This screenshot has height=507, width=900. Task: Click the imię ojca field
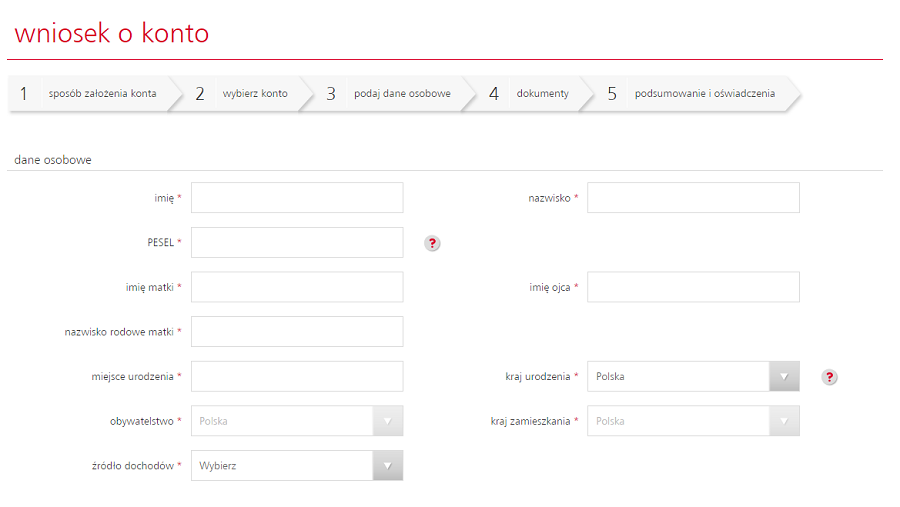click(693, 287)
